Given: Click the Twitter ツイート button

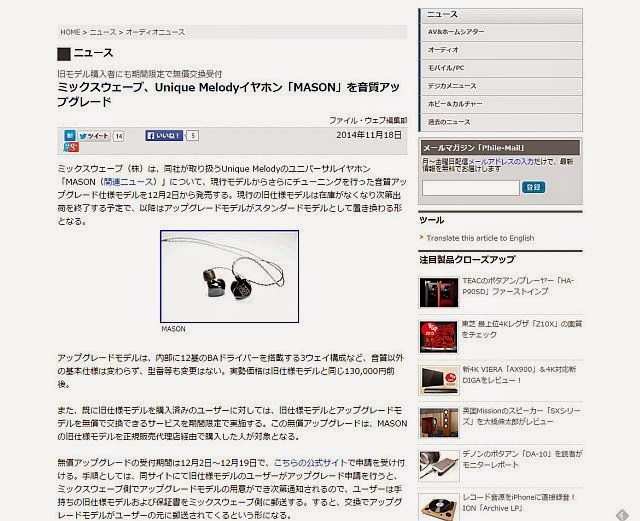Looking at the screenshot, I should coord(94,136).
